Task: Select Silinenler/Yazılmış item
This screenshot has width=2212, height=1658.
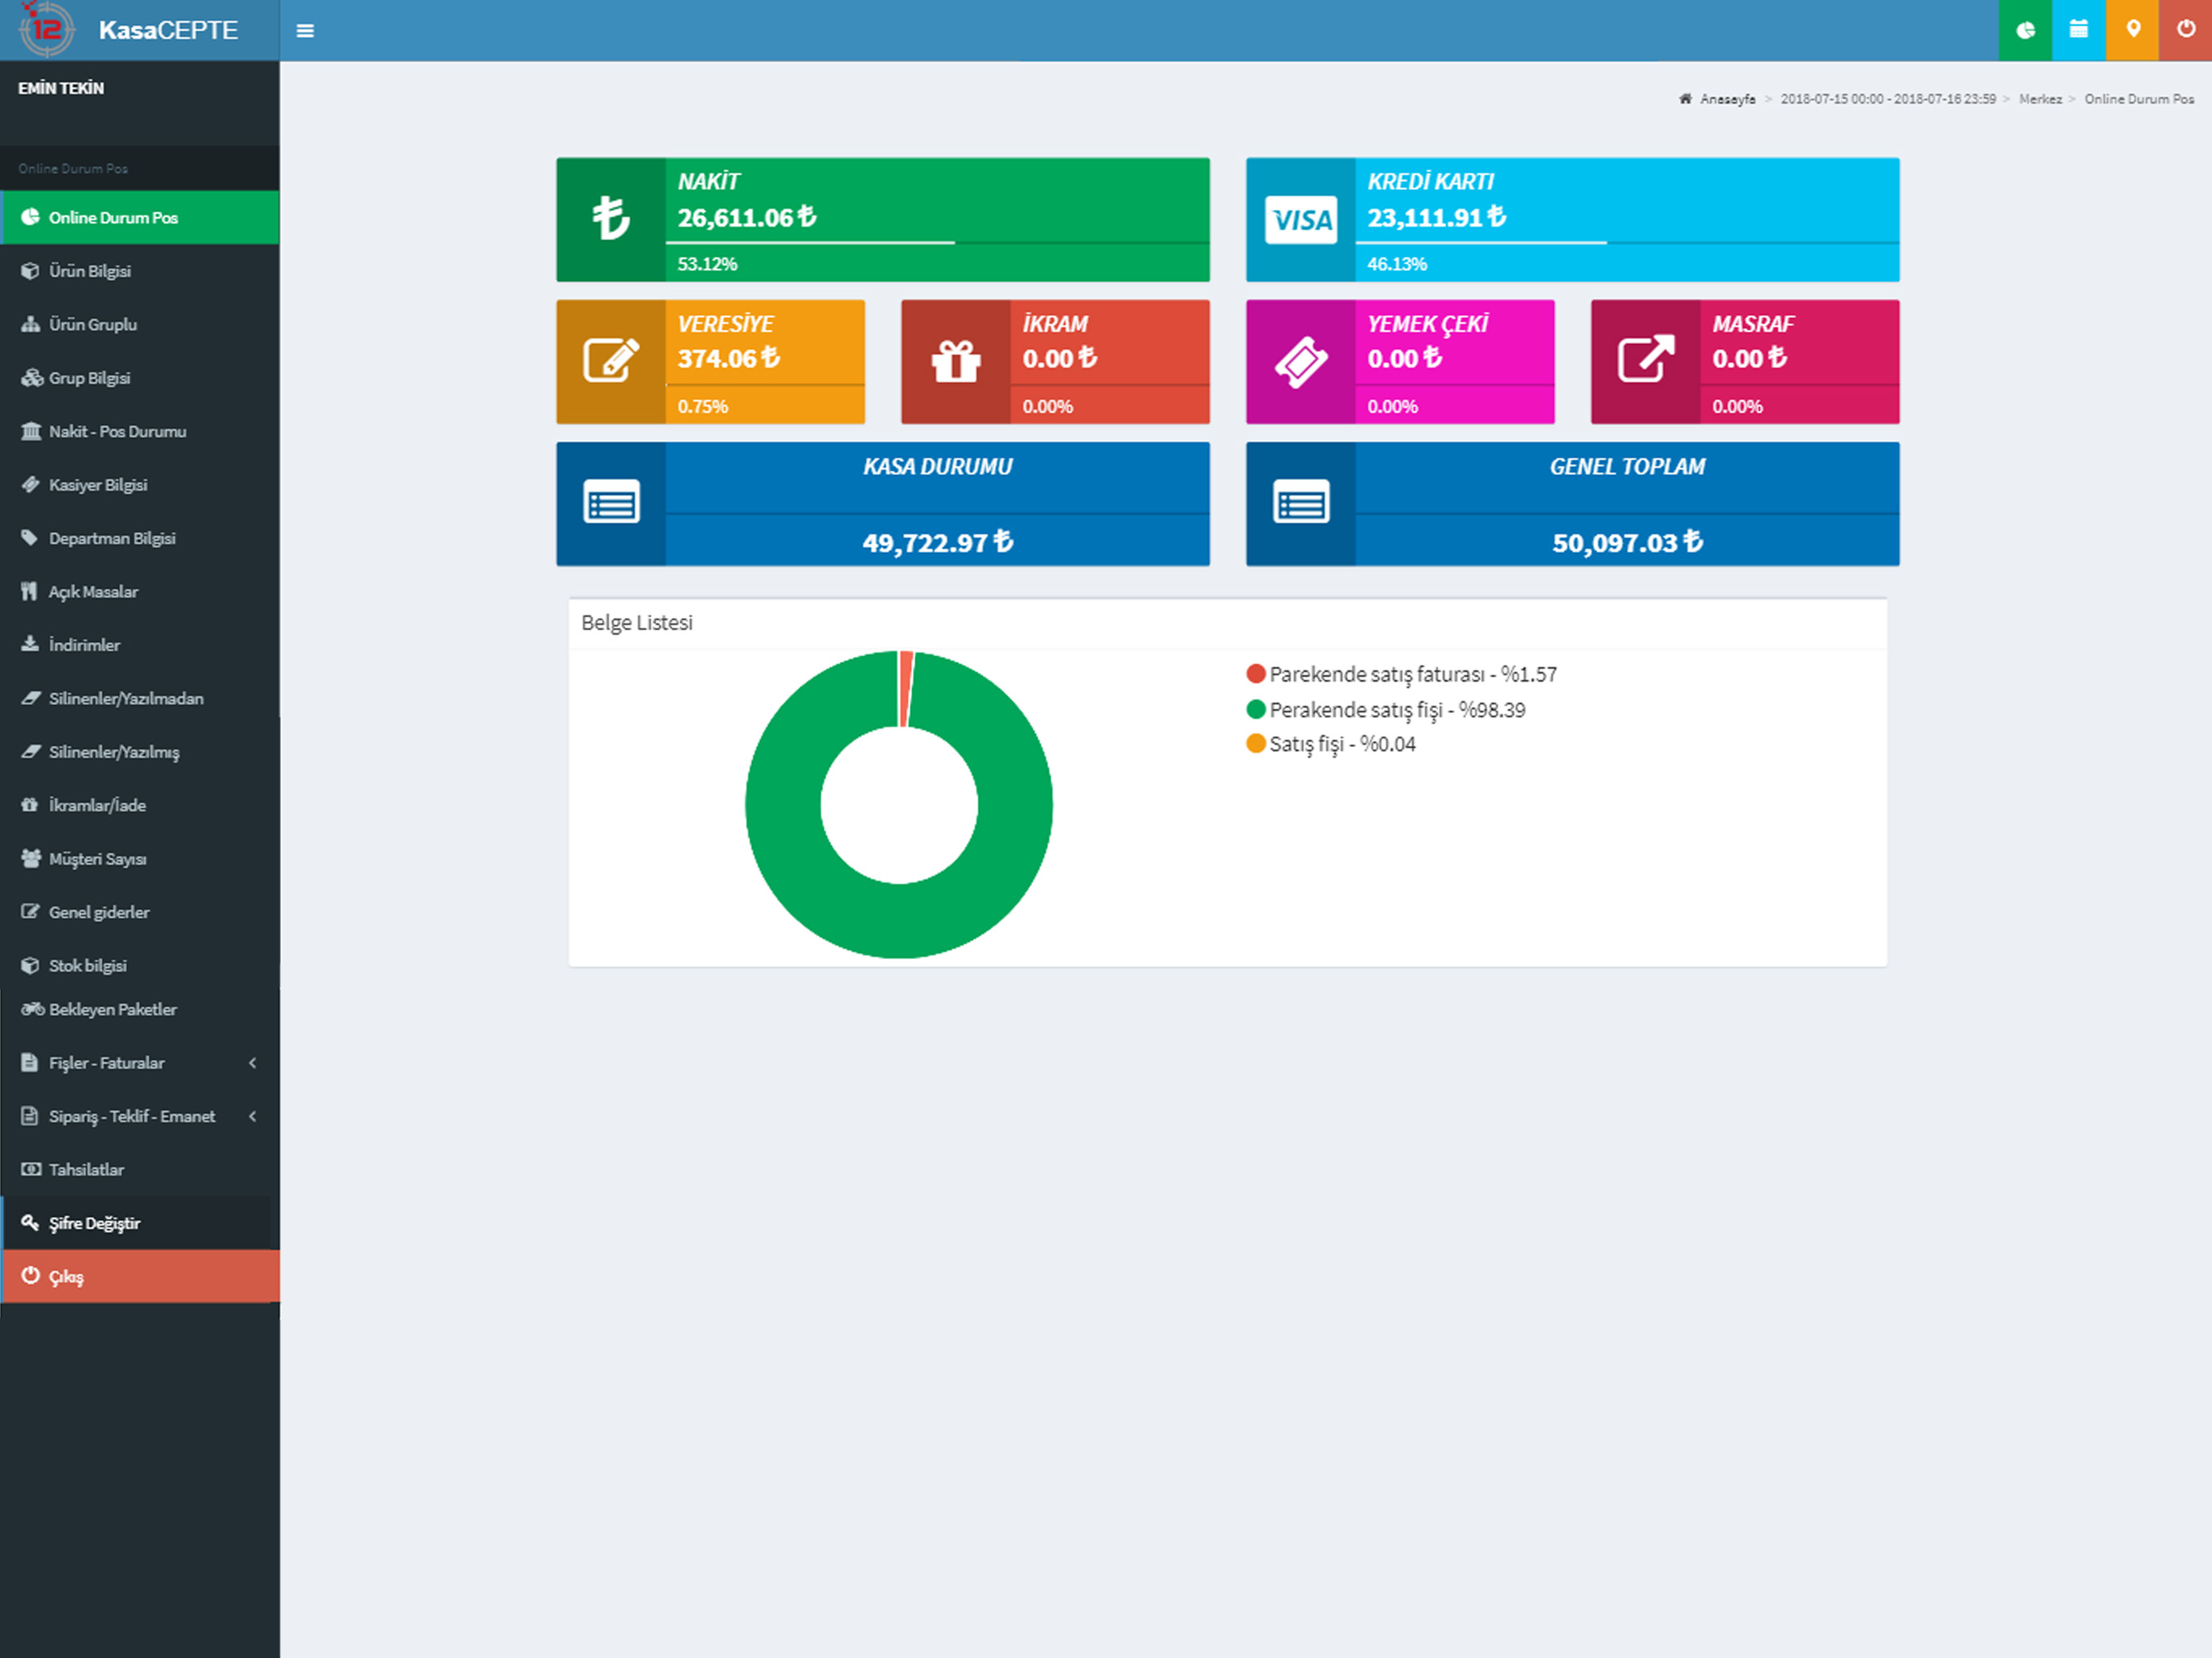Action: pyautogui.click(x=140, y=752)
